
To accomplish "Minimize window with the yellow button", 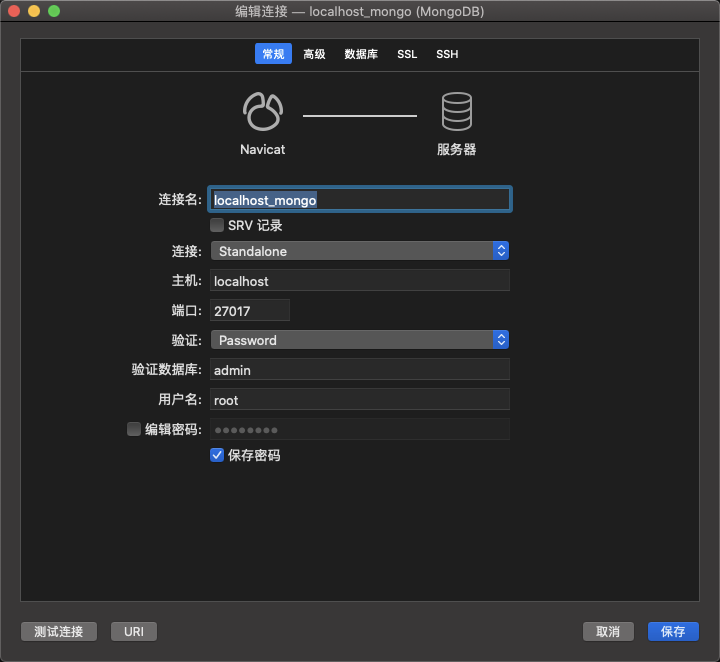I will coord(34,11).
